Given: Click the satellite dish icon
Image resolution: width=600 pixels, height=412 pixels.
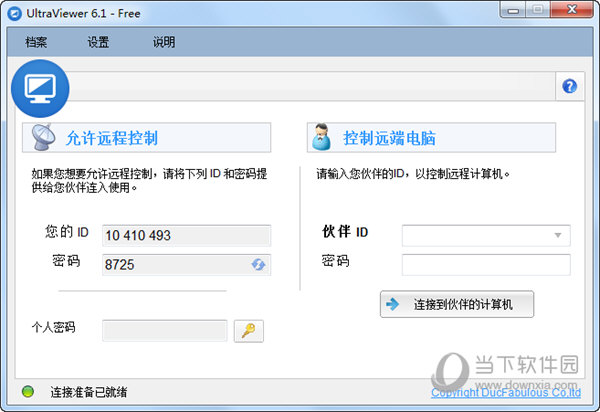Looking at the screenshot, I should pos(43,137).
